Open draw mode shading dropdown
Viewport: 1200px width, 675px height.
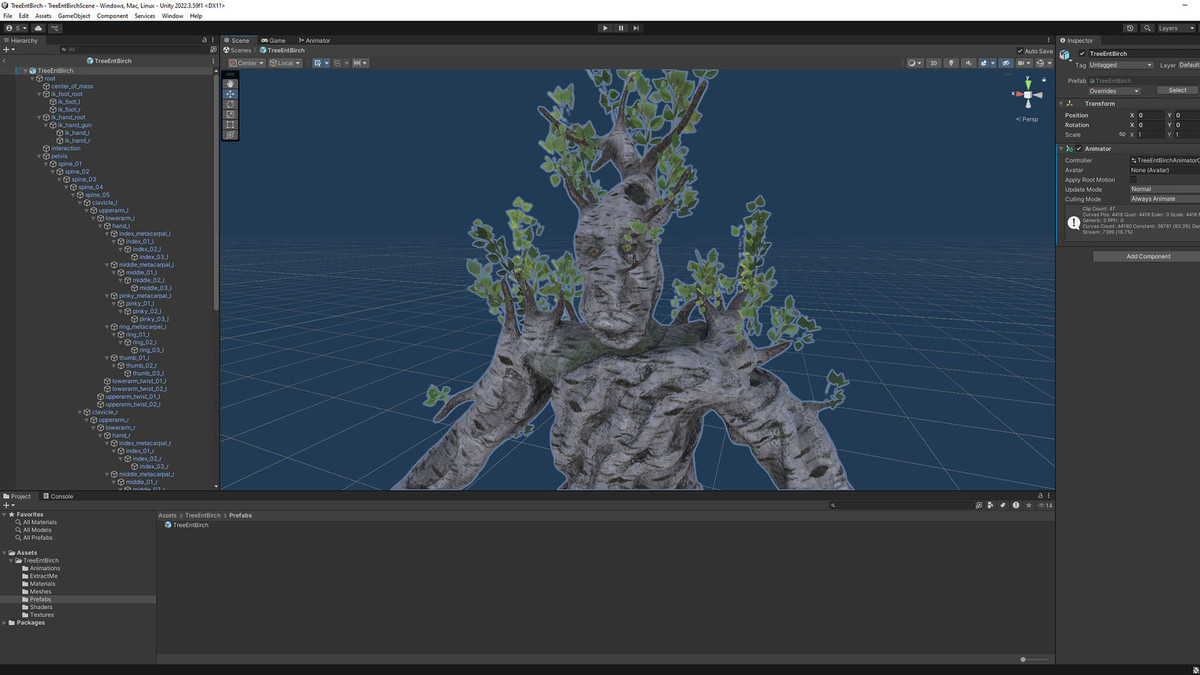(x=914, y=63)
